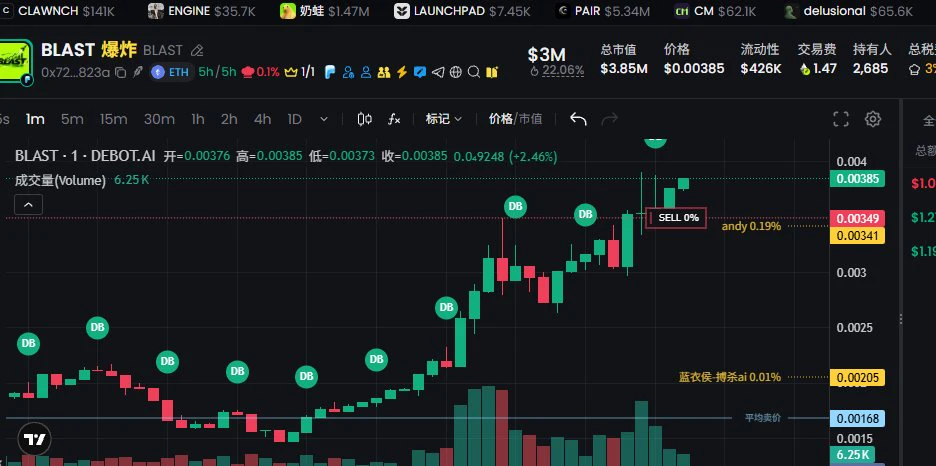Click the 蓝衣侯-搏杀ai 0.01% line label

(x=729, y=377)
